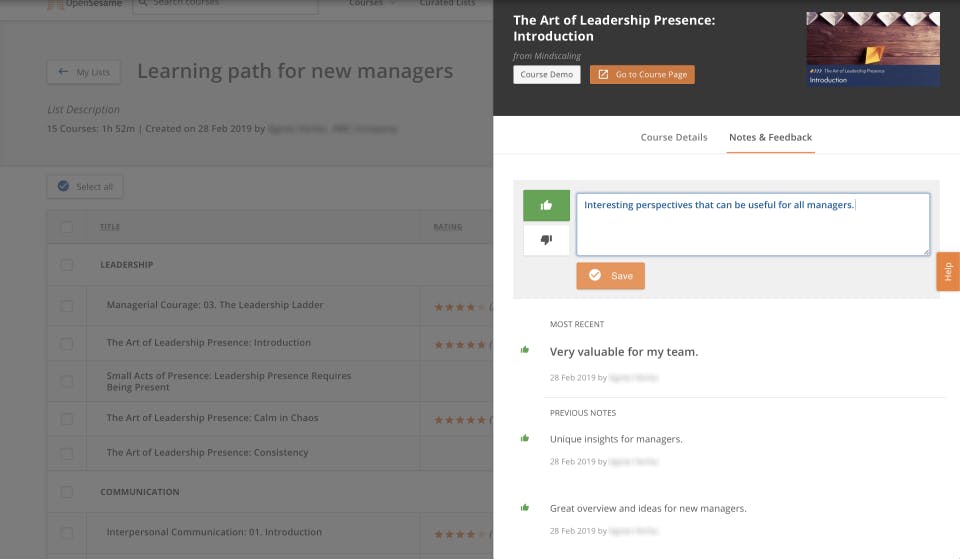Click the thumbs down feedback button
The height and width of the screenshot is (559, 960).
[546, 240]
